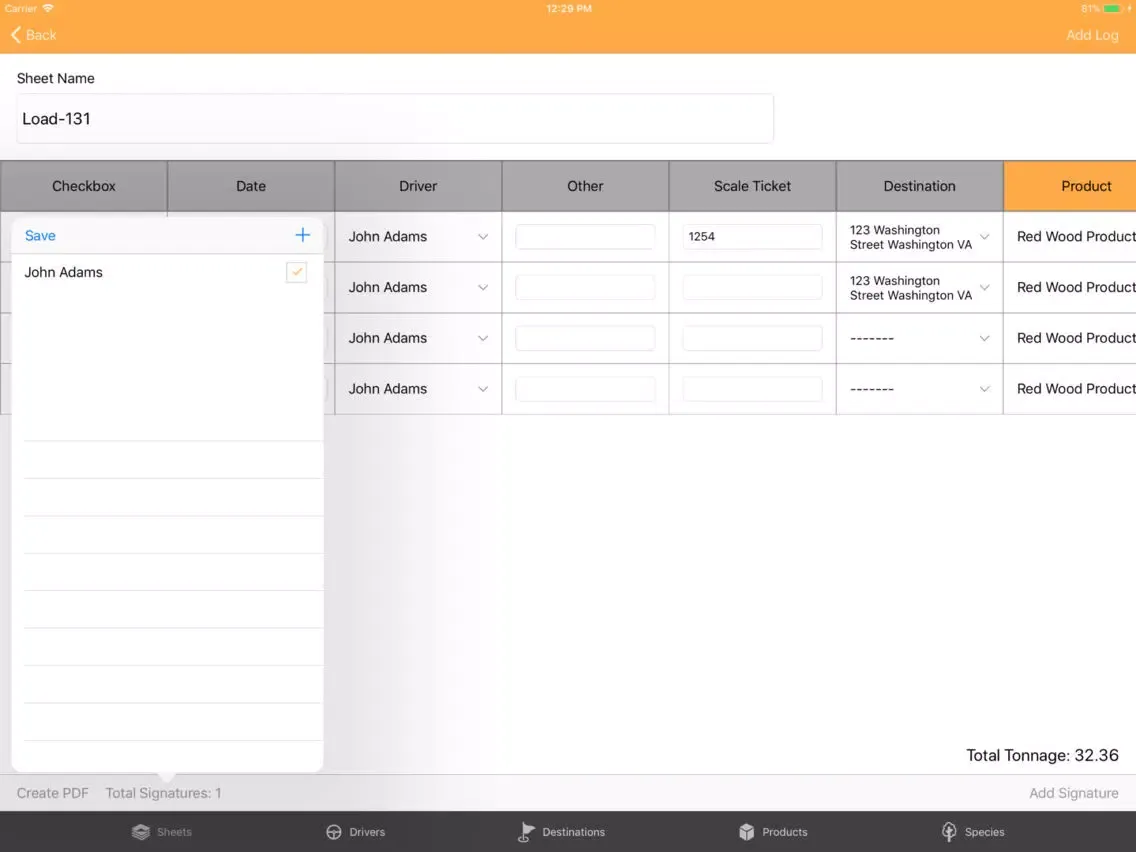
Task: Open the Drivers steering wheel icon
Action: tap(334, 832)
